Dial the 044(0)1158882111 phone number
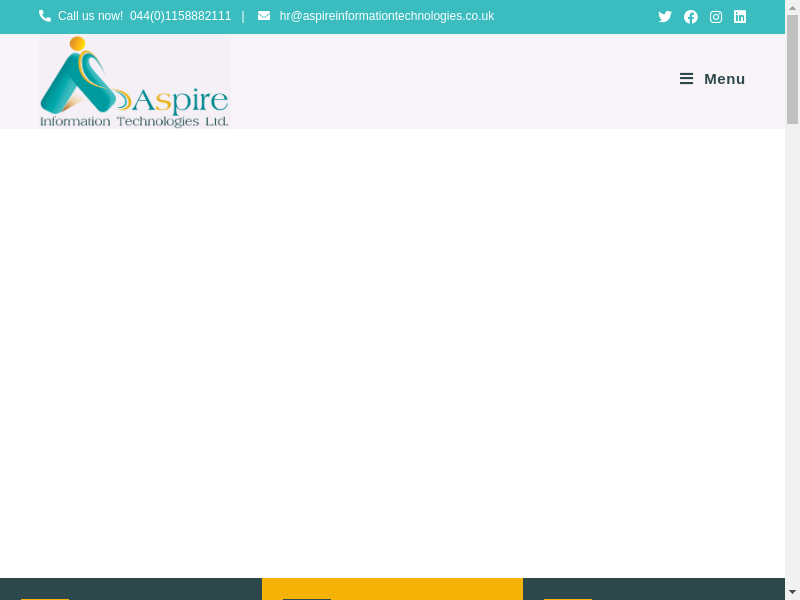 pos(180,16)
